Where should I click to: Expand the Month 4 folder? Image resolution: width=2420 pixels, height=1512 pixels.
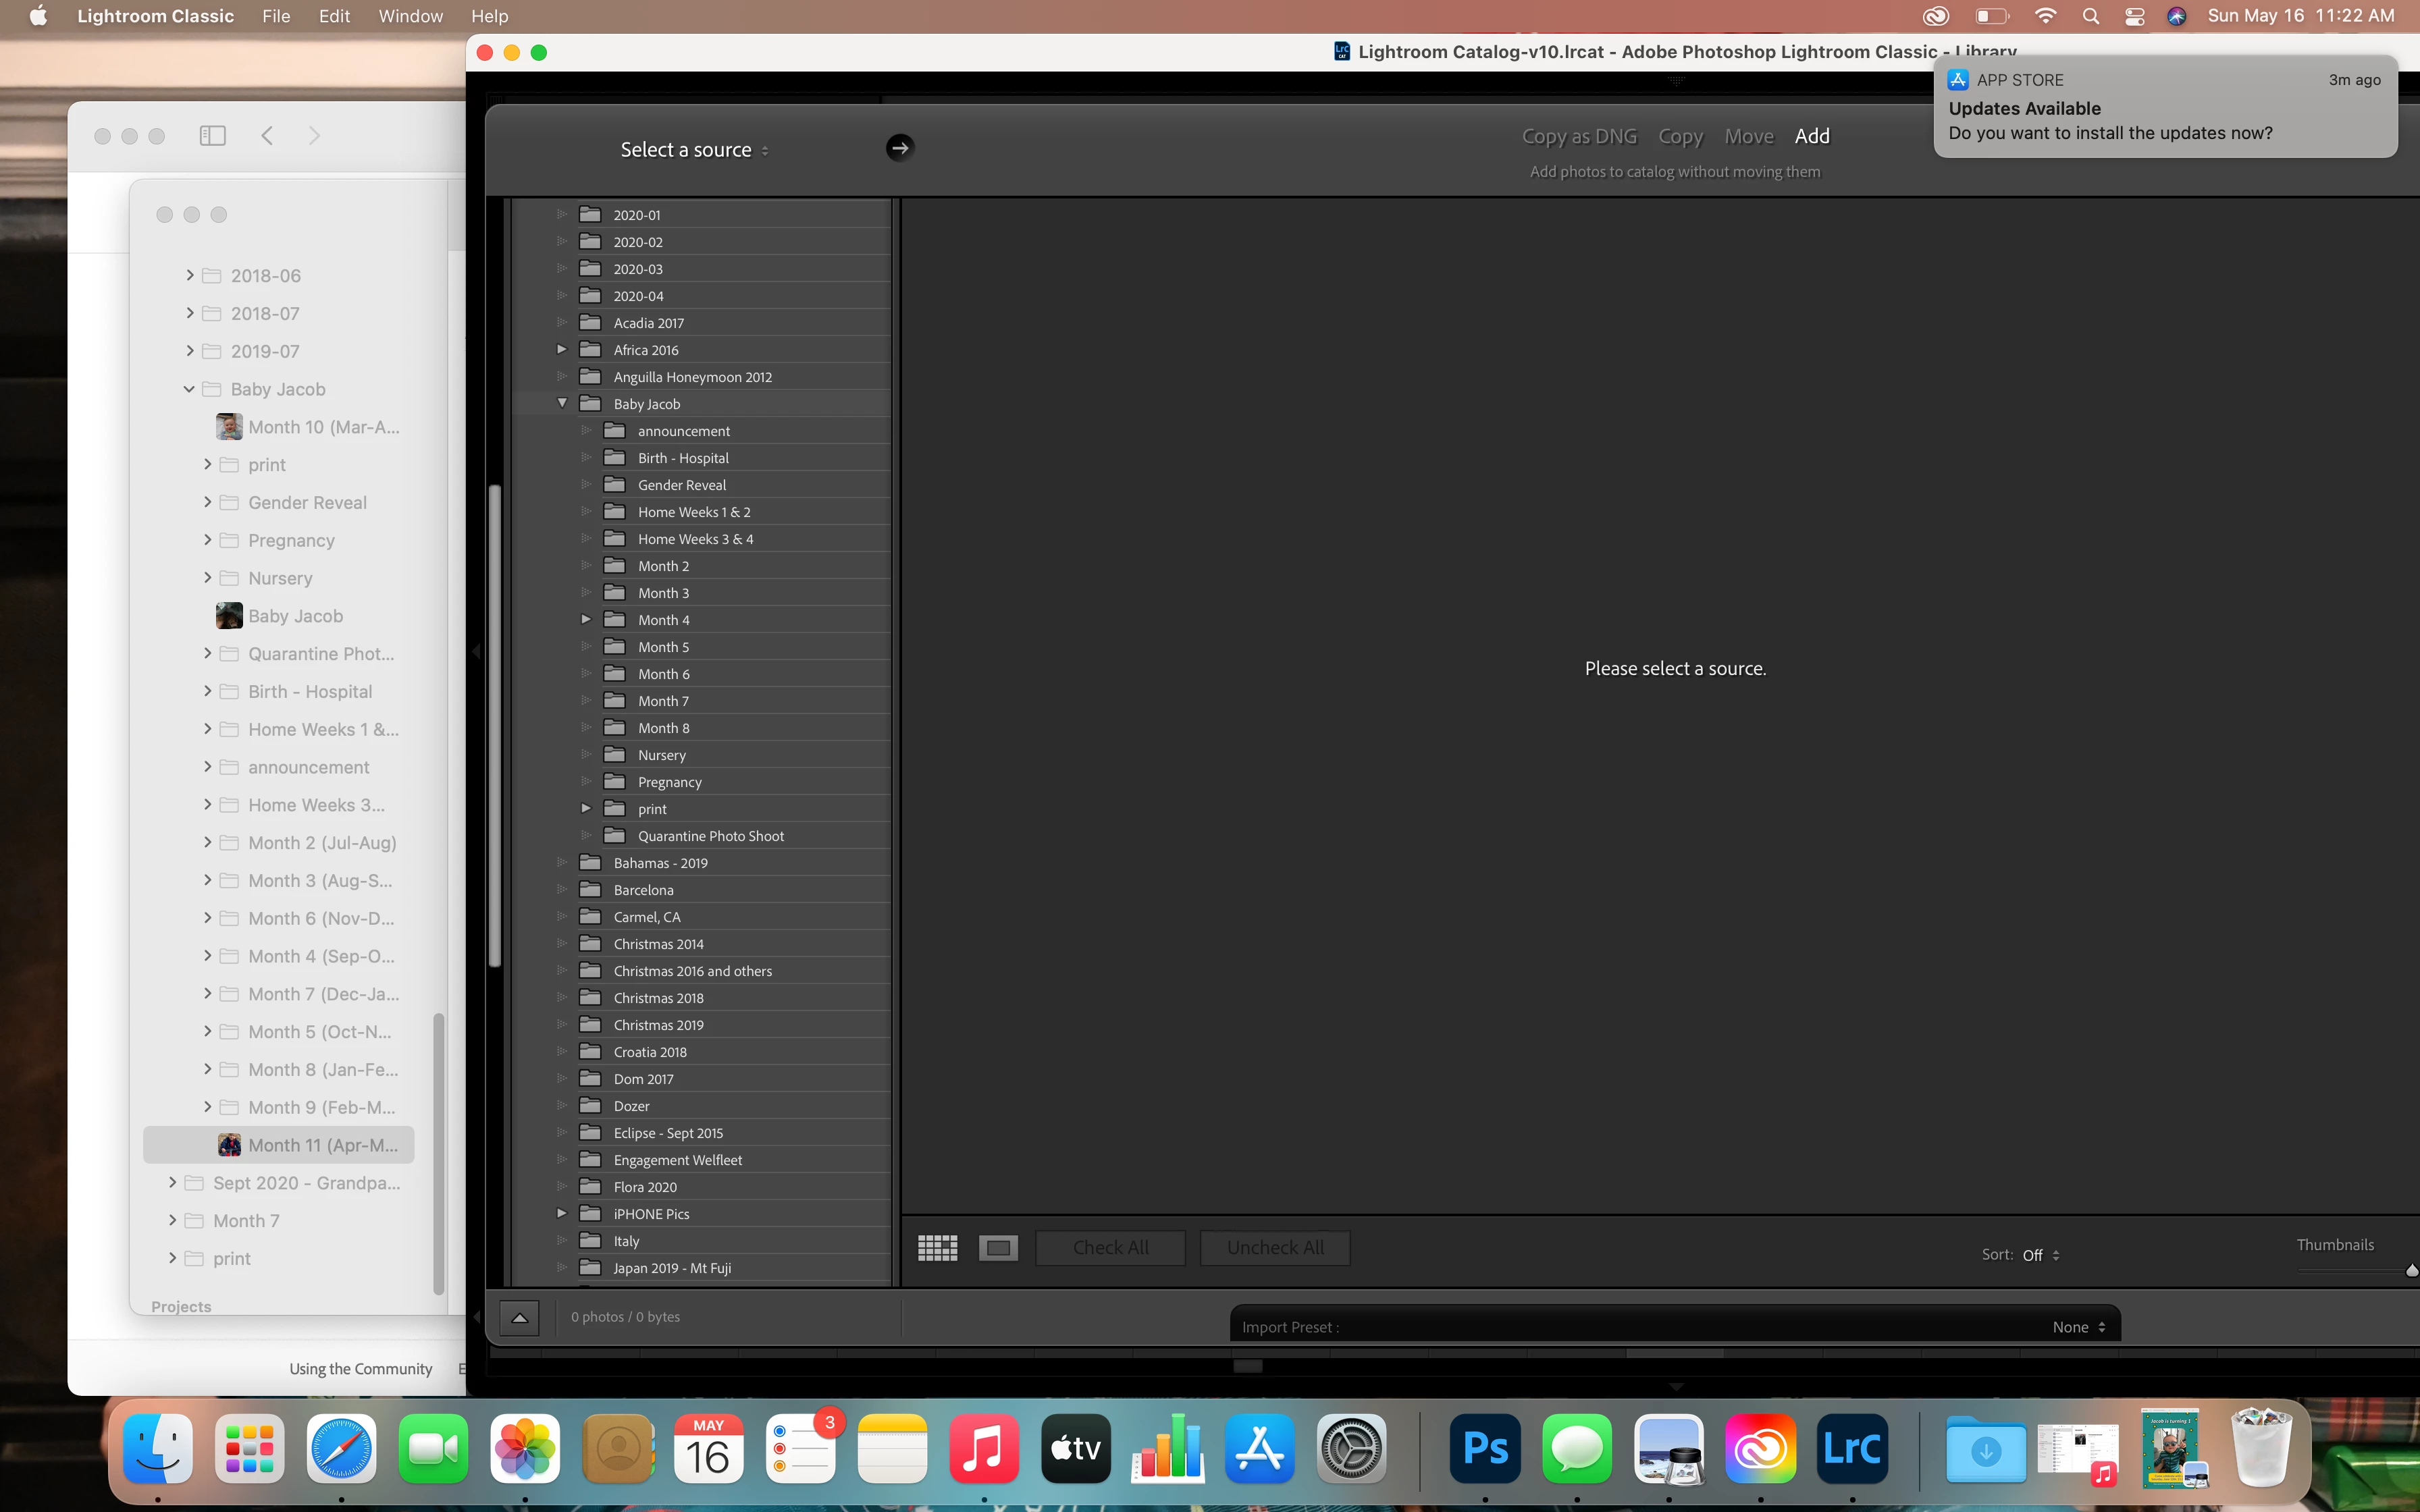coord(587,620)
